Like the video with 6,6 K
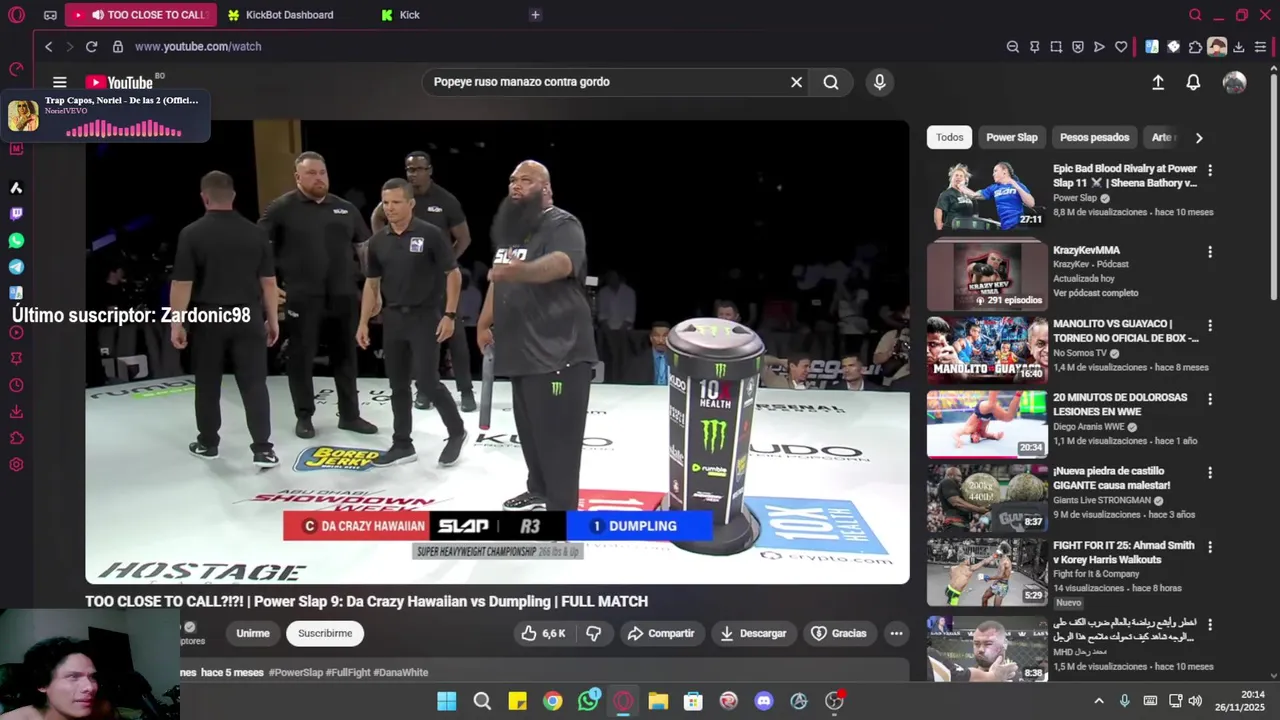Screen dimensions: 1280x720 pyautogui.click(x=543, y=633)
